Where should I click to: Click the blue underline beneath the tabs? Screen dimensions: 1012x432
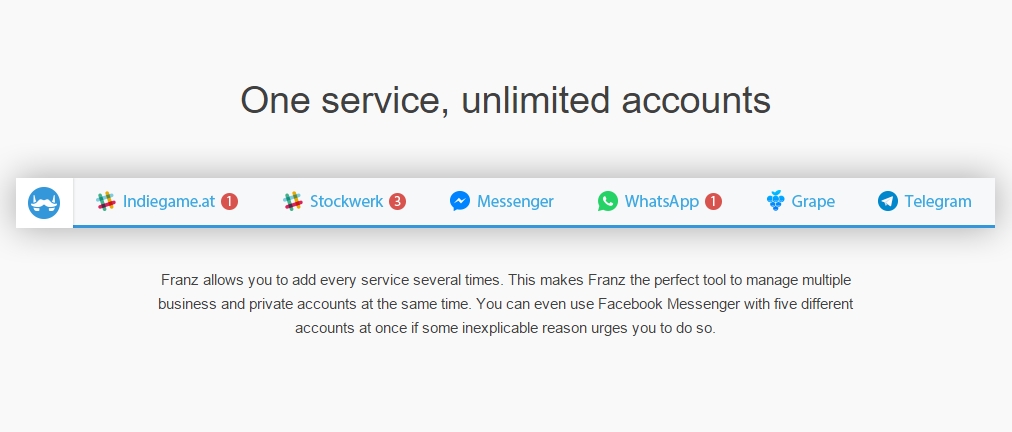click(534, 226)
